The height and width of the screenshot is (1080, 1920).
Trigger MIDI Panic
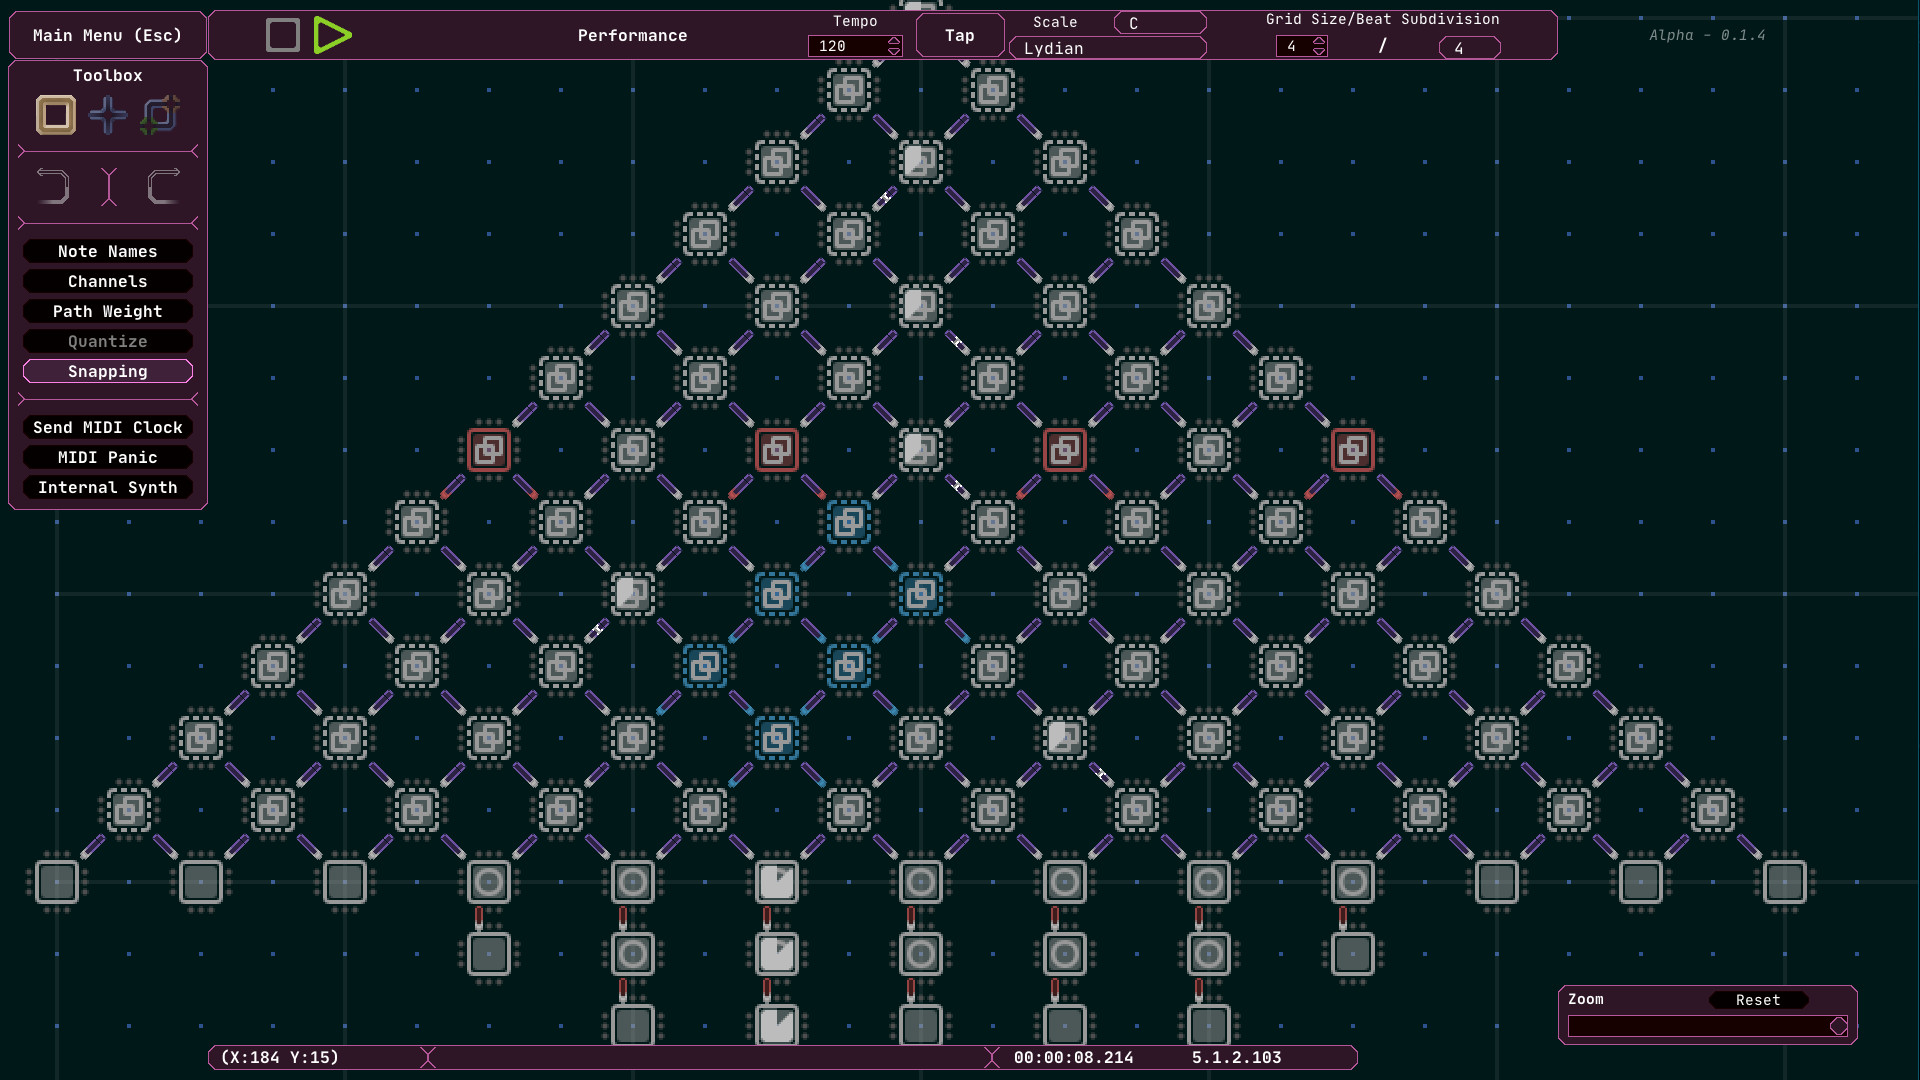pos(107,457)
